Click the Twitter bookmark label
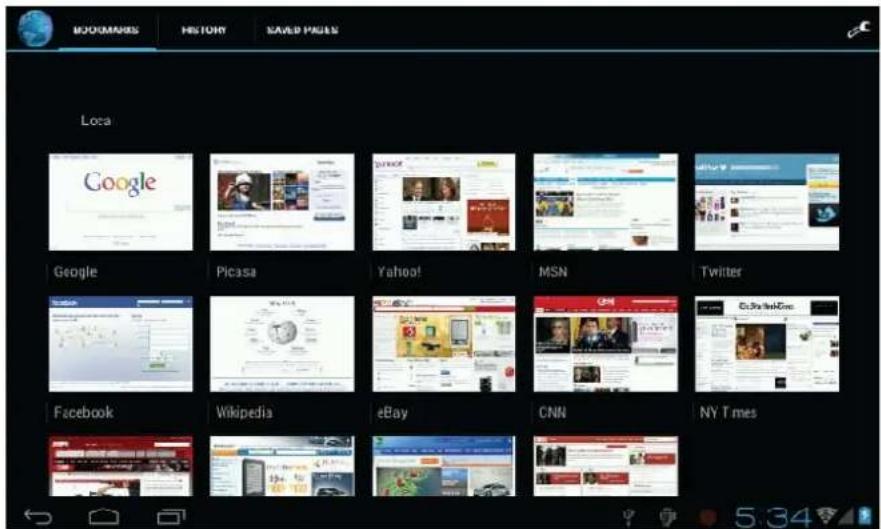The width and height of the screenshot is (881, 529). tap(721, 272)
